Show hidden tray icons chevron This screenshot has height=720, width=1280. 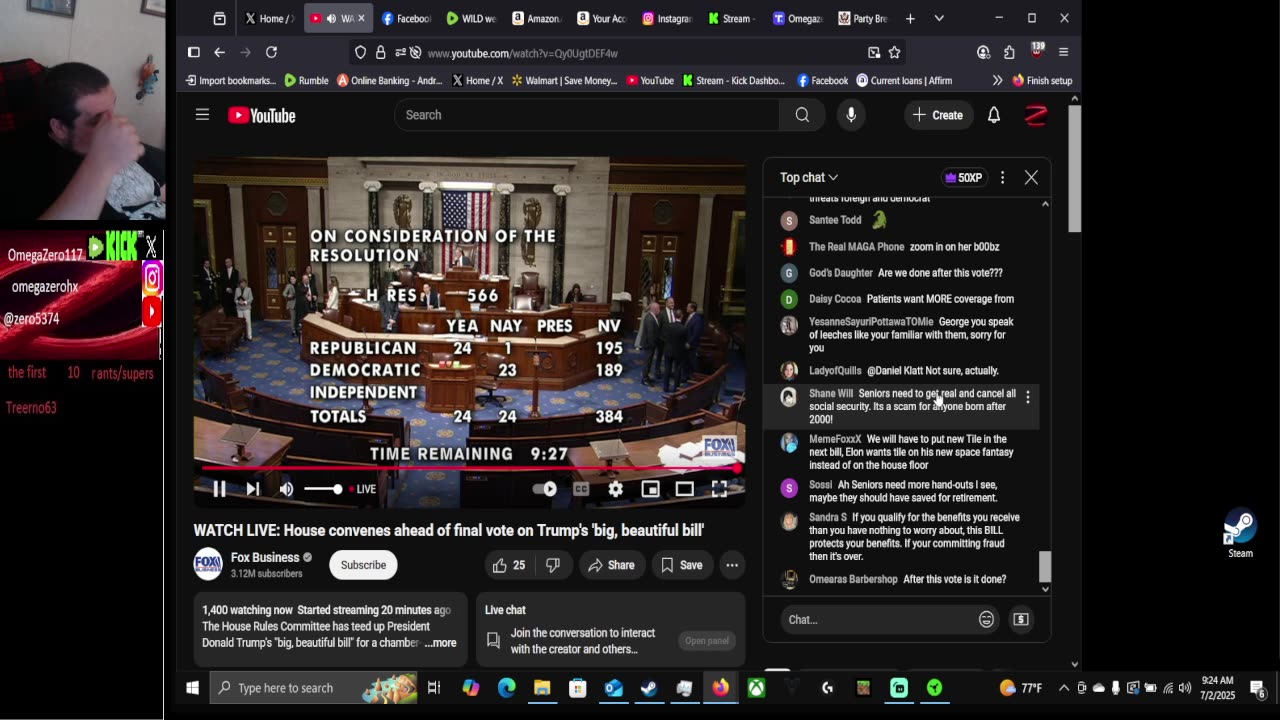[x=1064, y=688]
